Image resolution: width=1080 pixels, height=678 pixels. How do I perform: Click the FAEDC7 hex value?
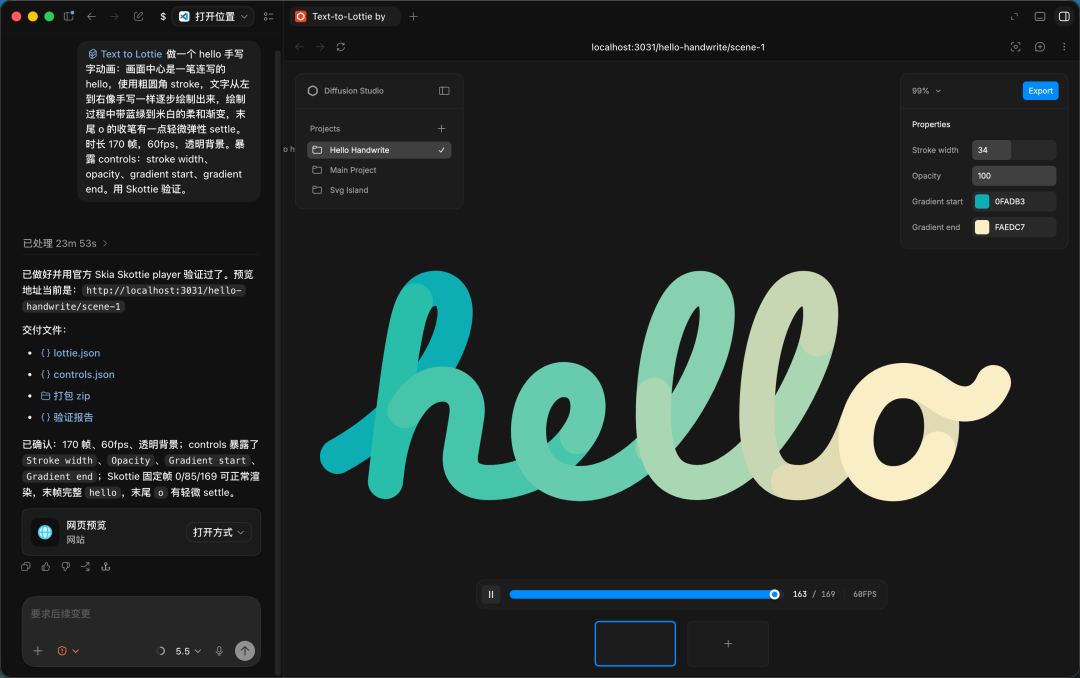[1010, 227]
